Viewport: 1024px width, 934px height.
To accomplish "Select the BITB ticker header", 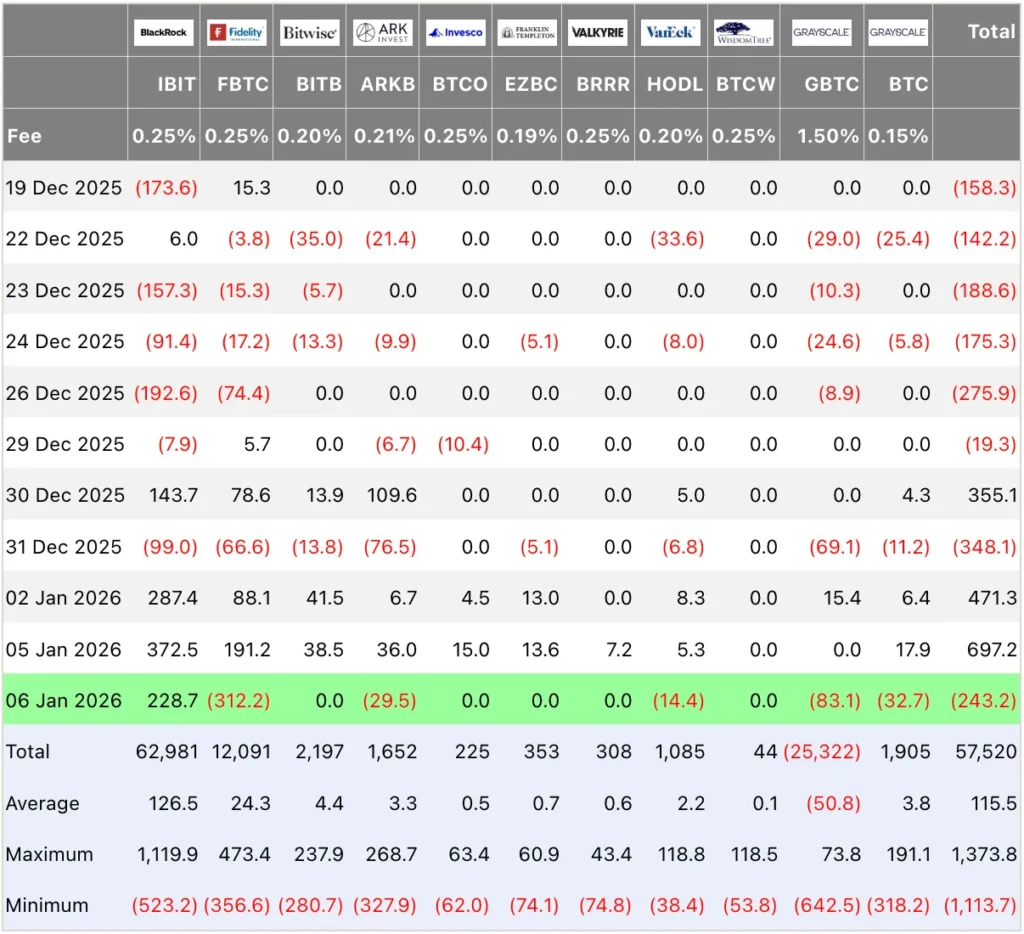I will click(319, 84).
